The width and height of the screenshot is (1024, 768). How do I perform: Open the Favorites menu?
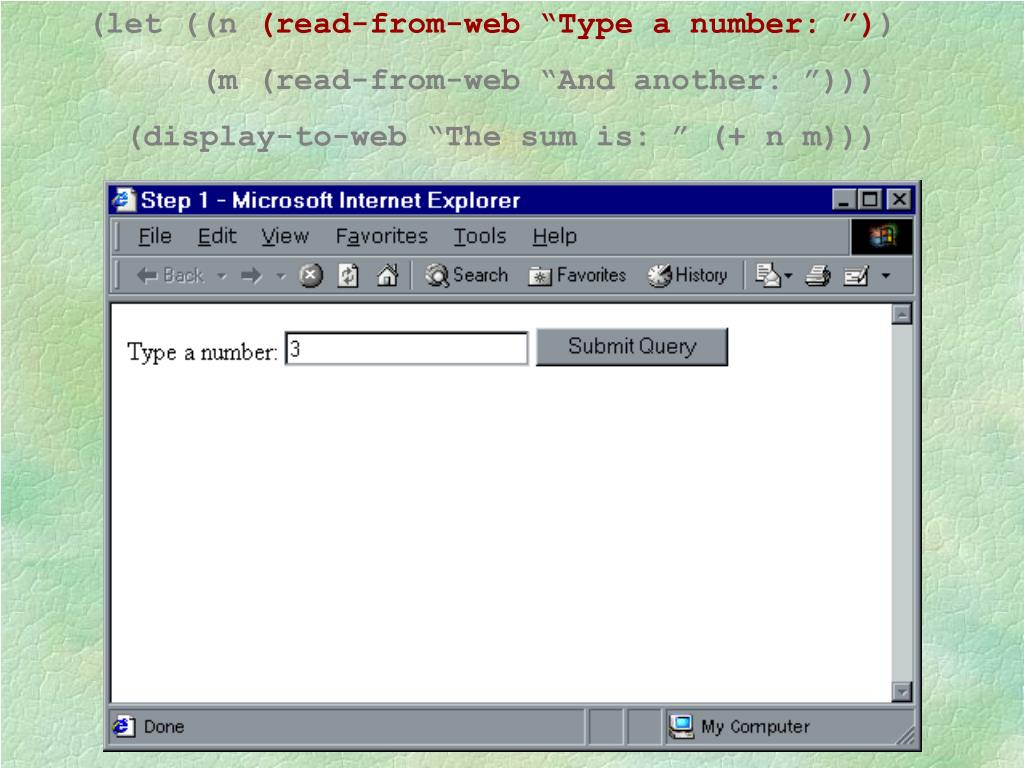[381, 236]
